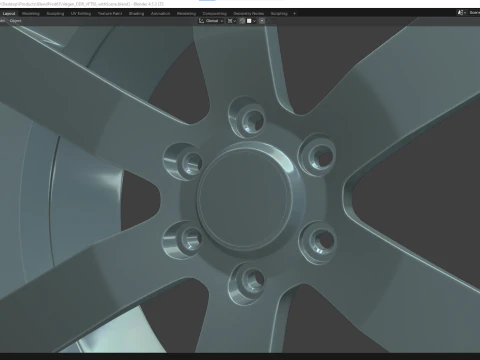Screen dimensions: 480x360
Task: Open the Animation workspace tab
Action: point(160,13)
